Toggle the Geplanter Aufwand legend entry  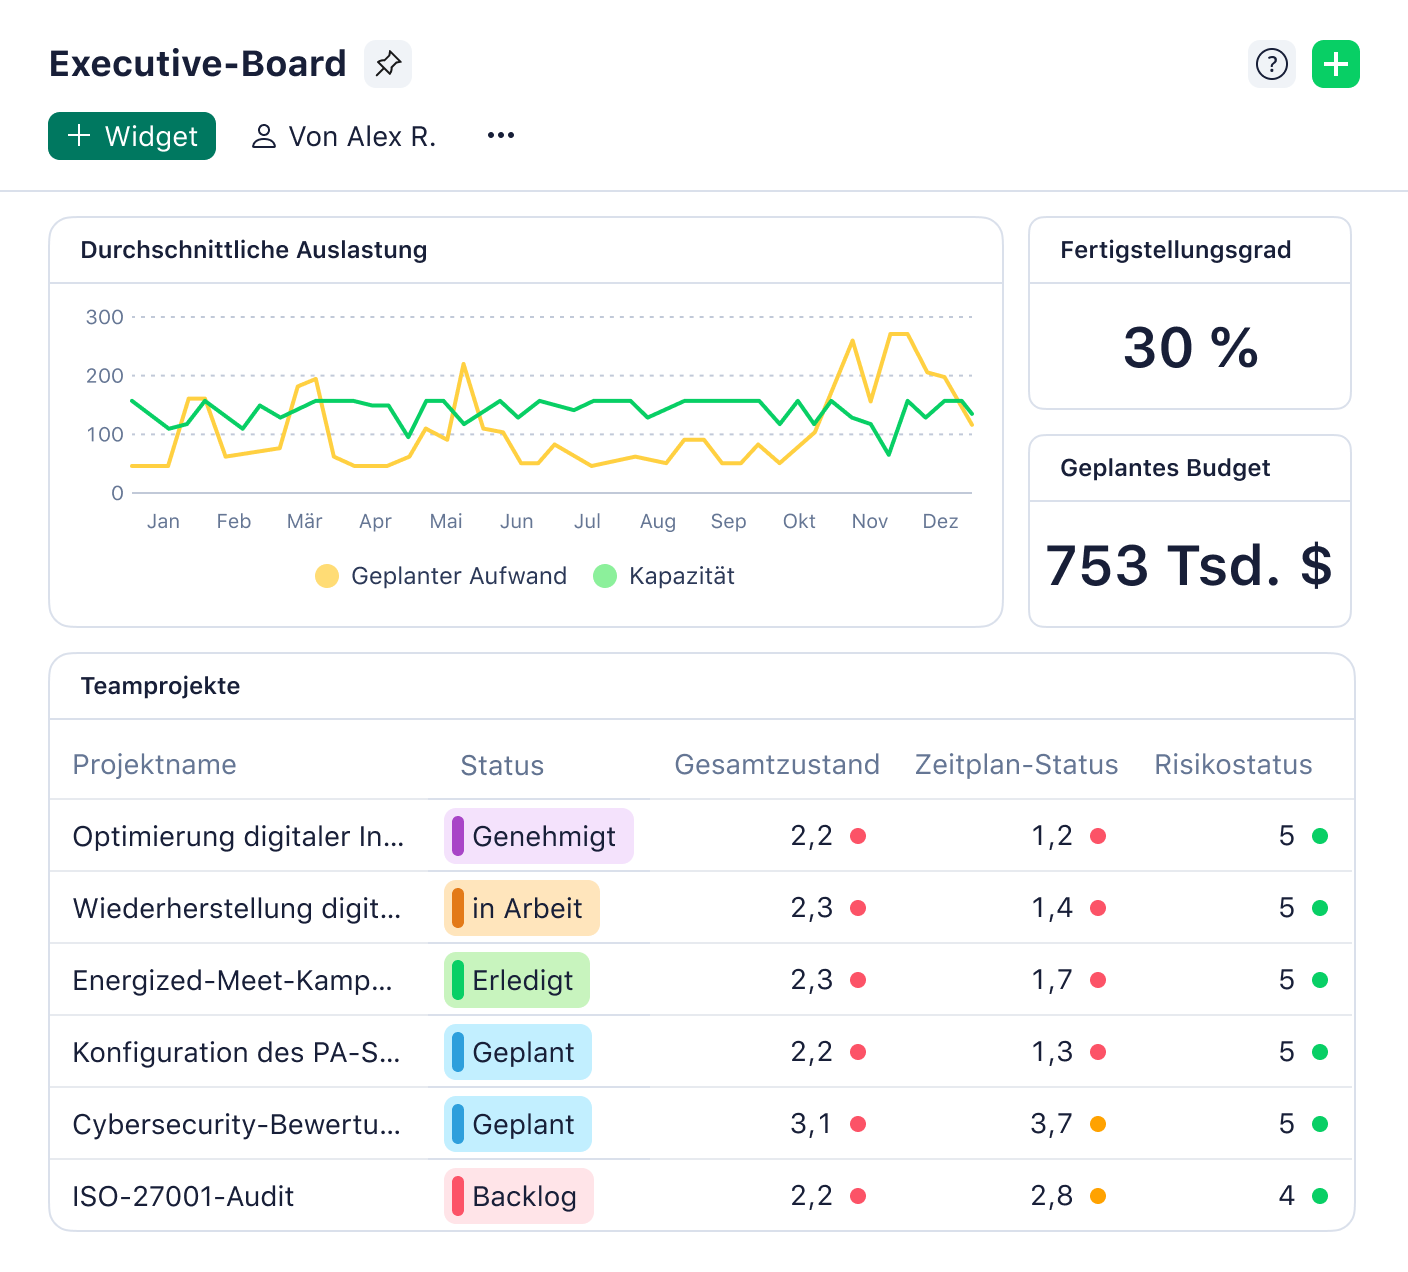point(441,576)
